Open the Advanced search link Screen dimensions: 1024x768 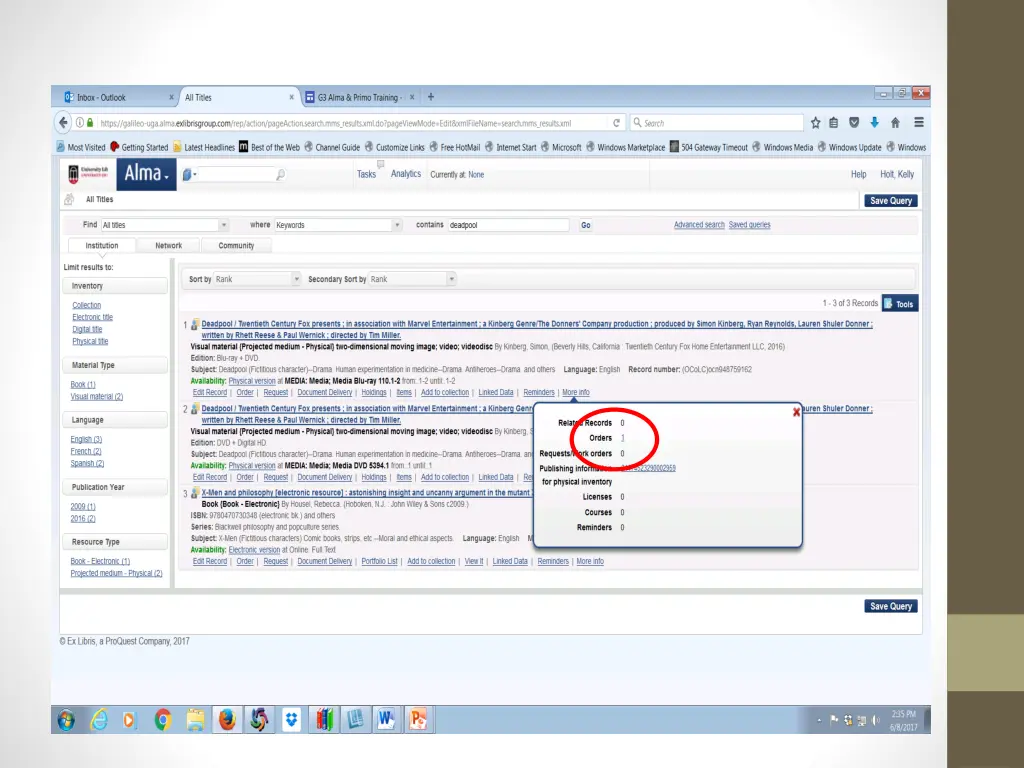(699, 225)
